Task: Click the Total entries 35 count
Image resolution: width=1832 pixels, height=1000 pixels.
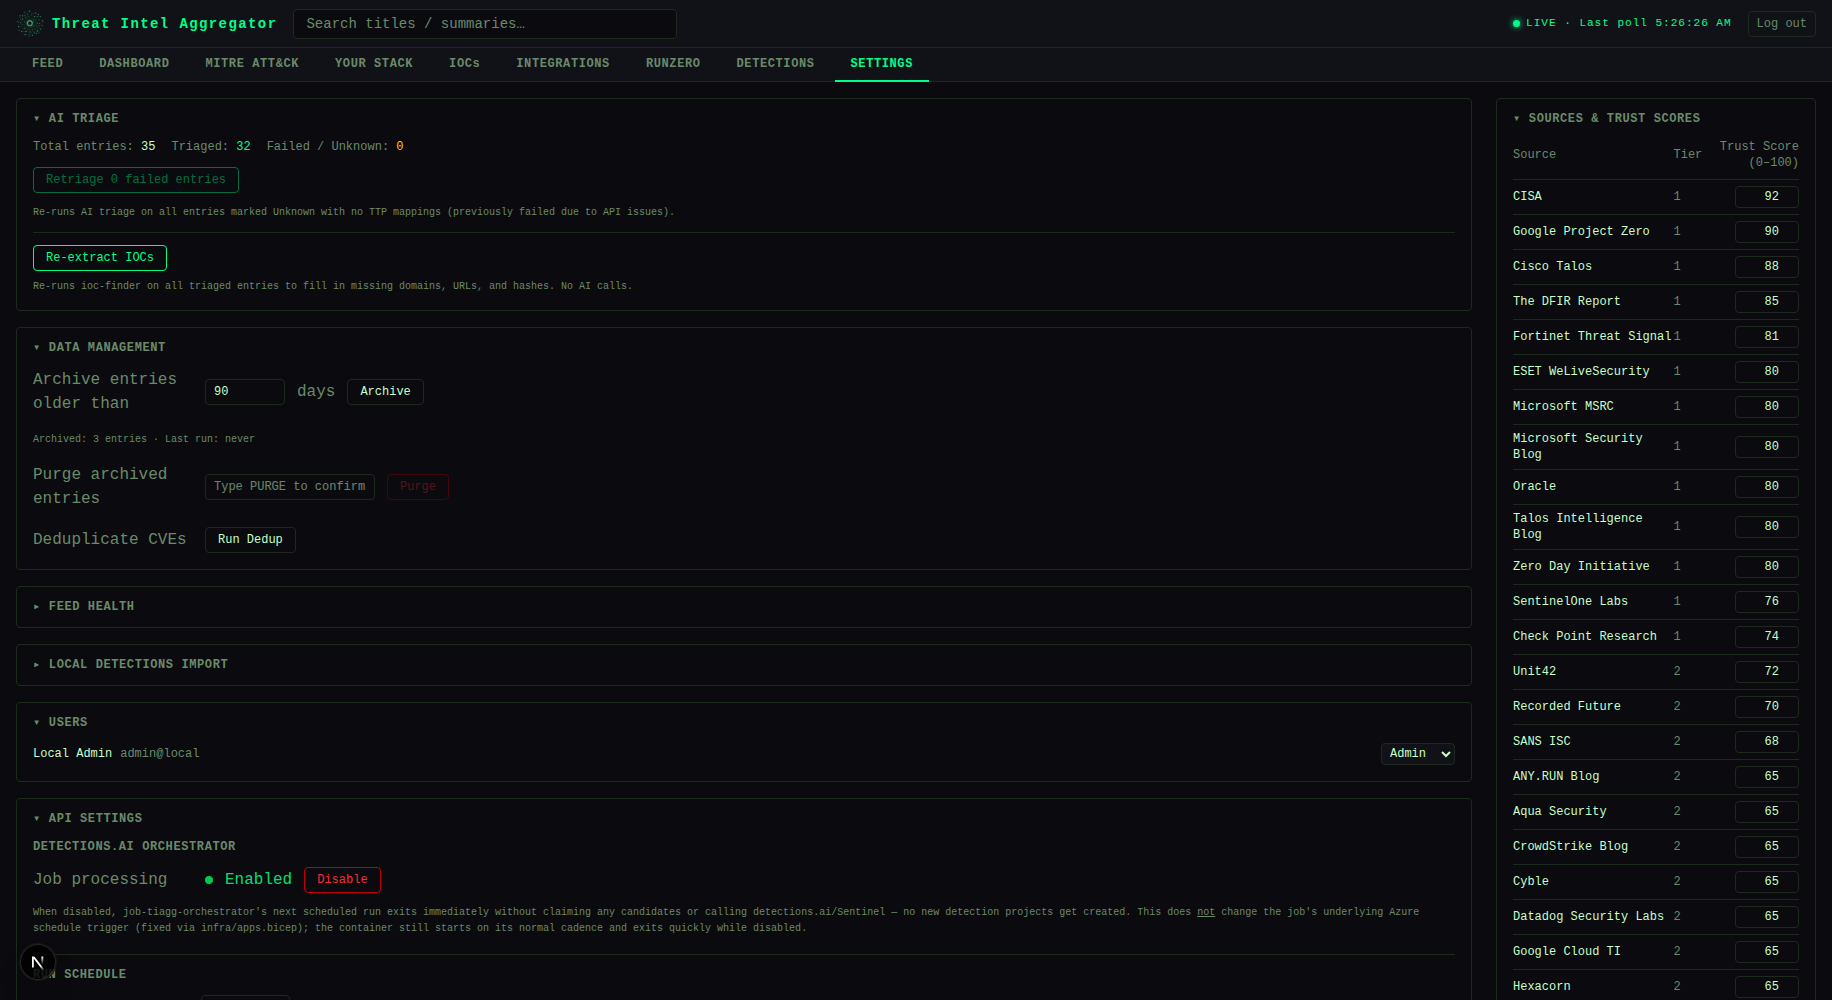Action: click(94, 147)
